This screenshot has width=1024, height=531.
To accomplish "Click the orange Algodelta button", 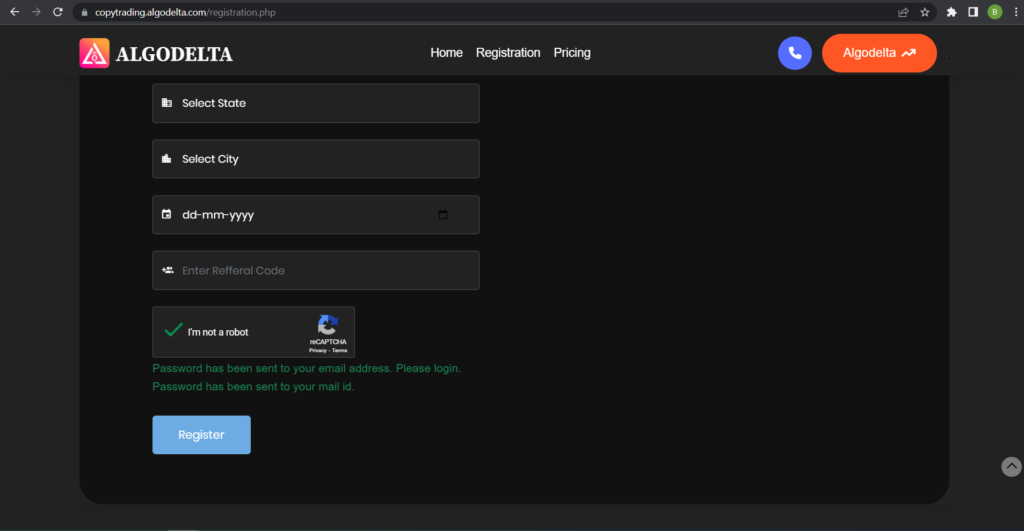I will pos(879,53).
